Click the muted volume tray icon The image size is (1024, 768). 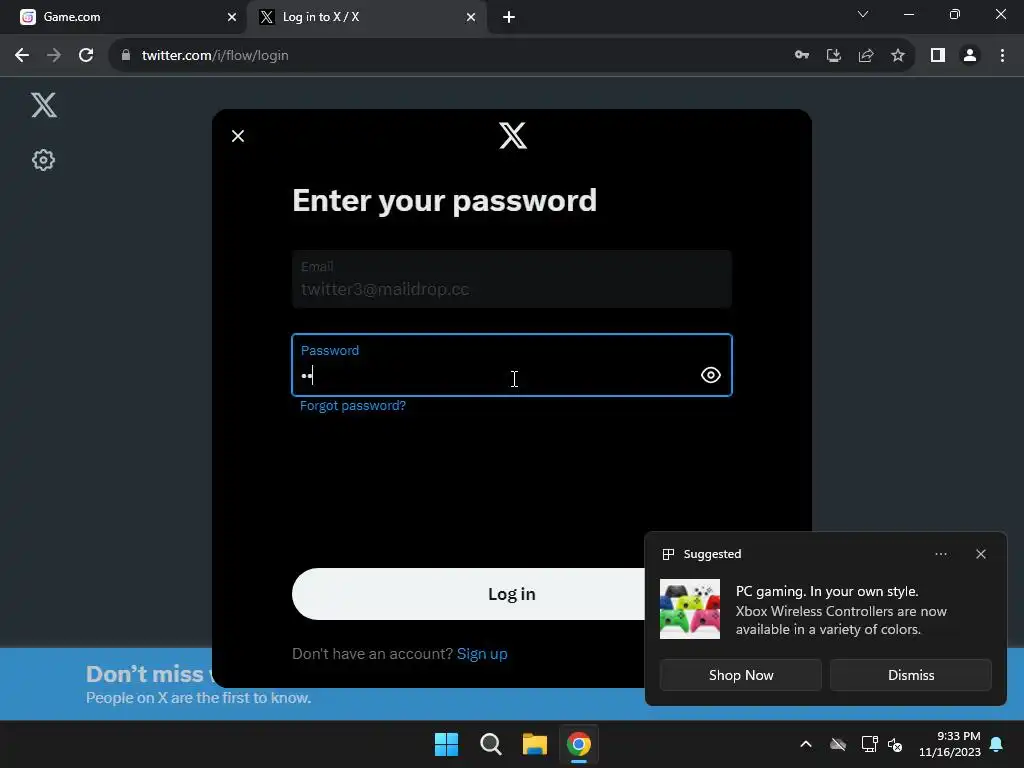[895, 744]
